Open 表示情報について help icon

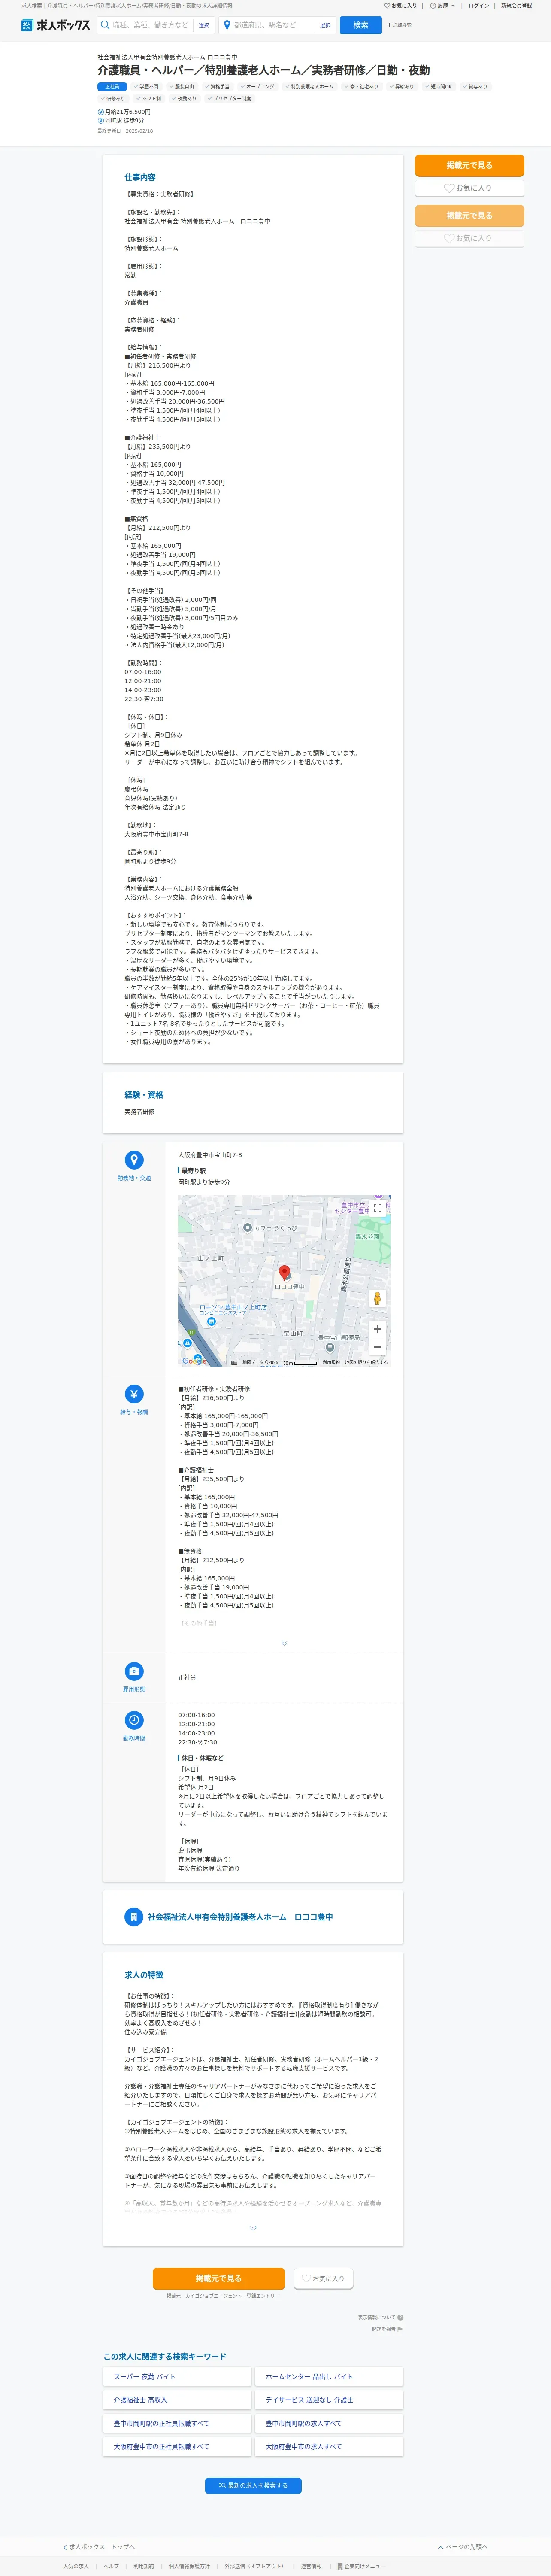(400, 2317)
